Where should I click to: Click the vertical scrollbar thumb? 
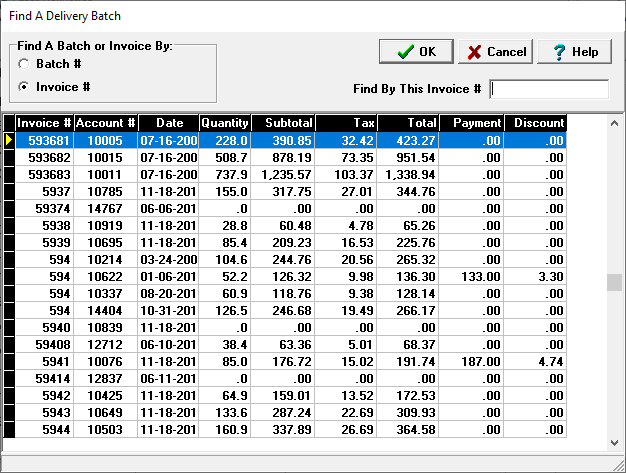(x=614, y=283)
